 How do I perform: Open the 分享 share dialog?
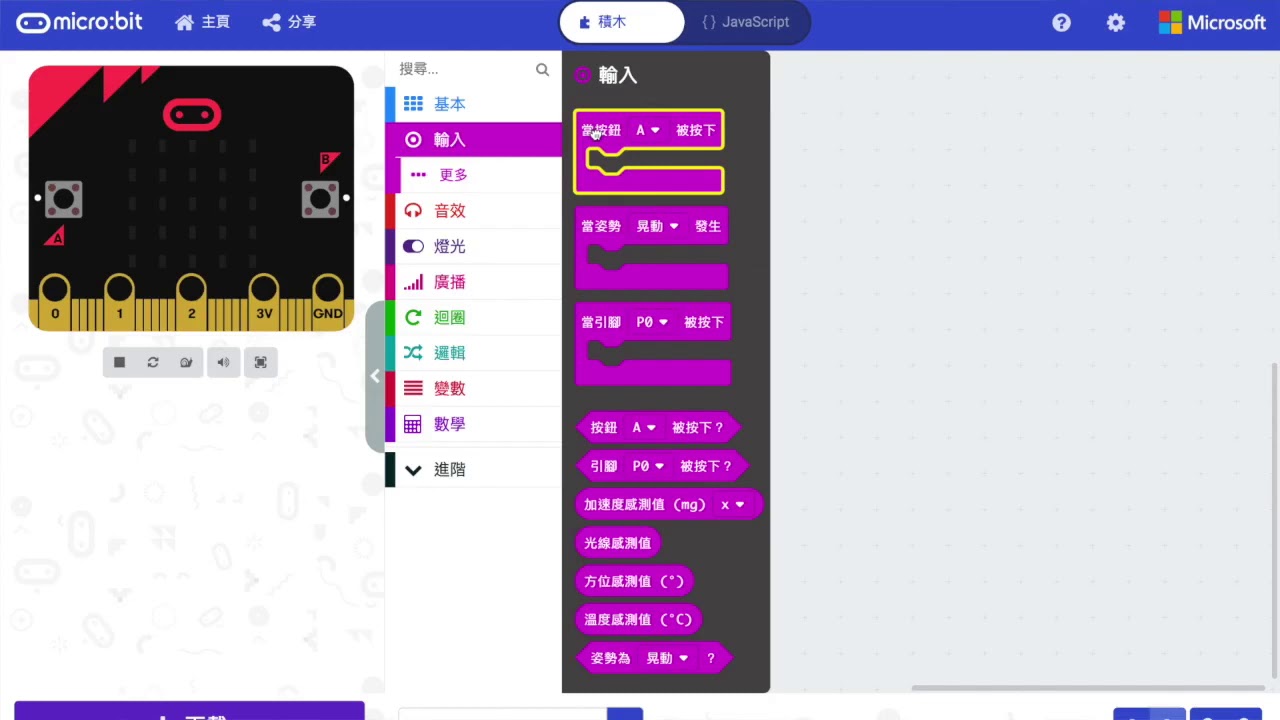tap(289, 22)
